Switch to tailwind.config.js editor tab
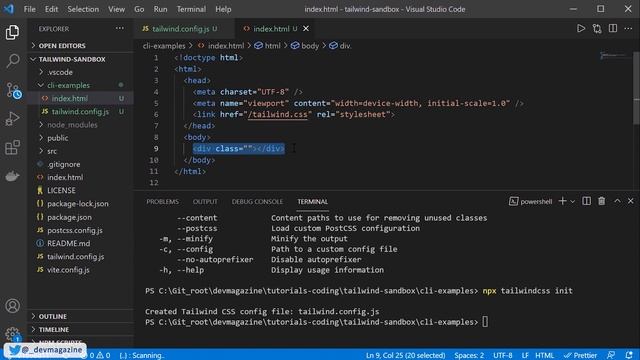Image resolution: width=640 pixels, height=360 pixels. [180, 29]
